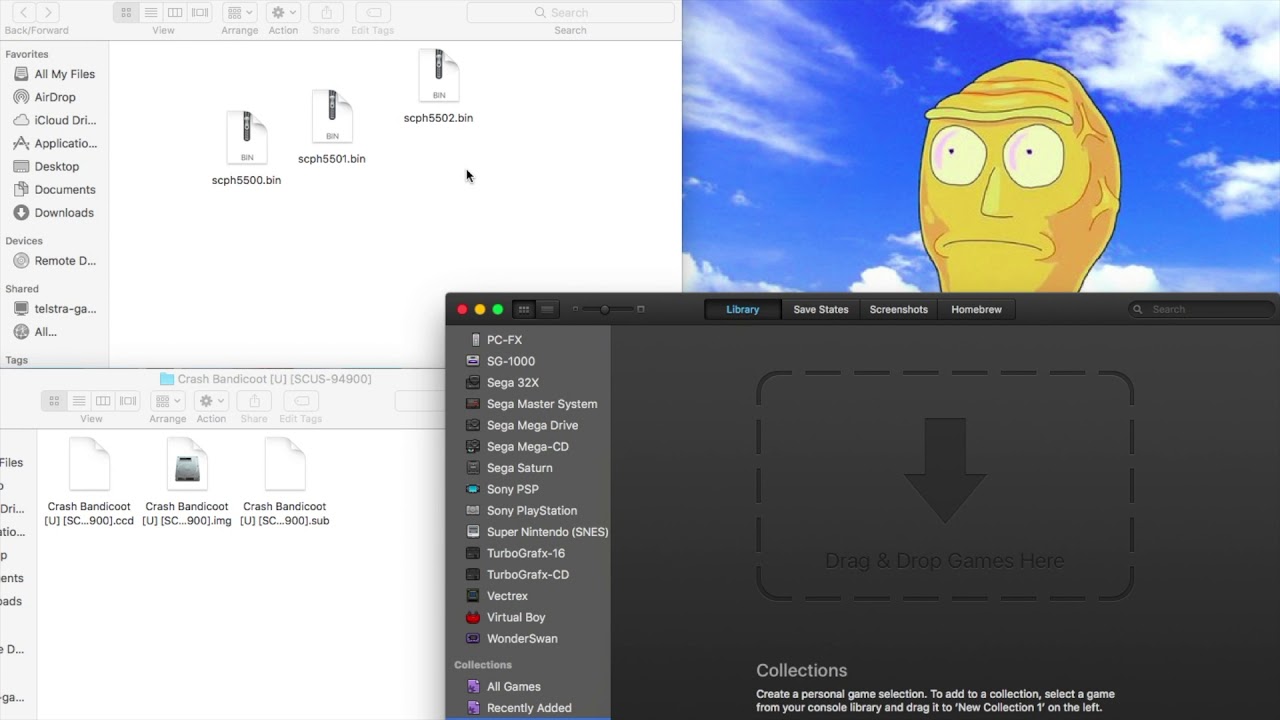Open Documents in Finder sidebar
This screenshot has height=720, width=1280.
click(55, 189)
